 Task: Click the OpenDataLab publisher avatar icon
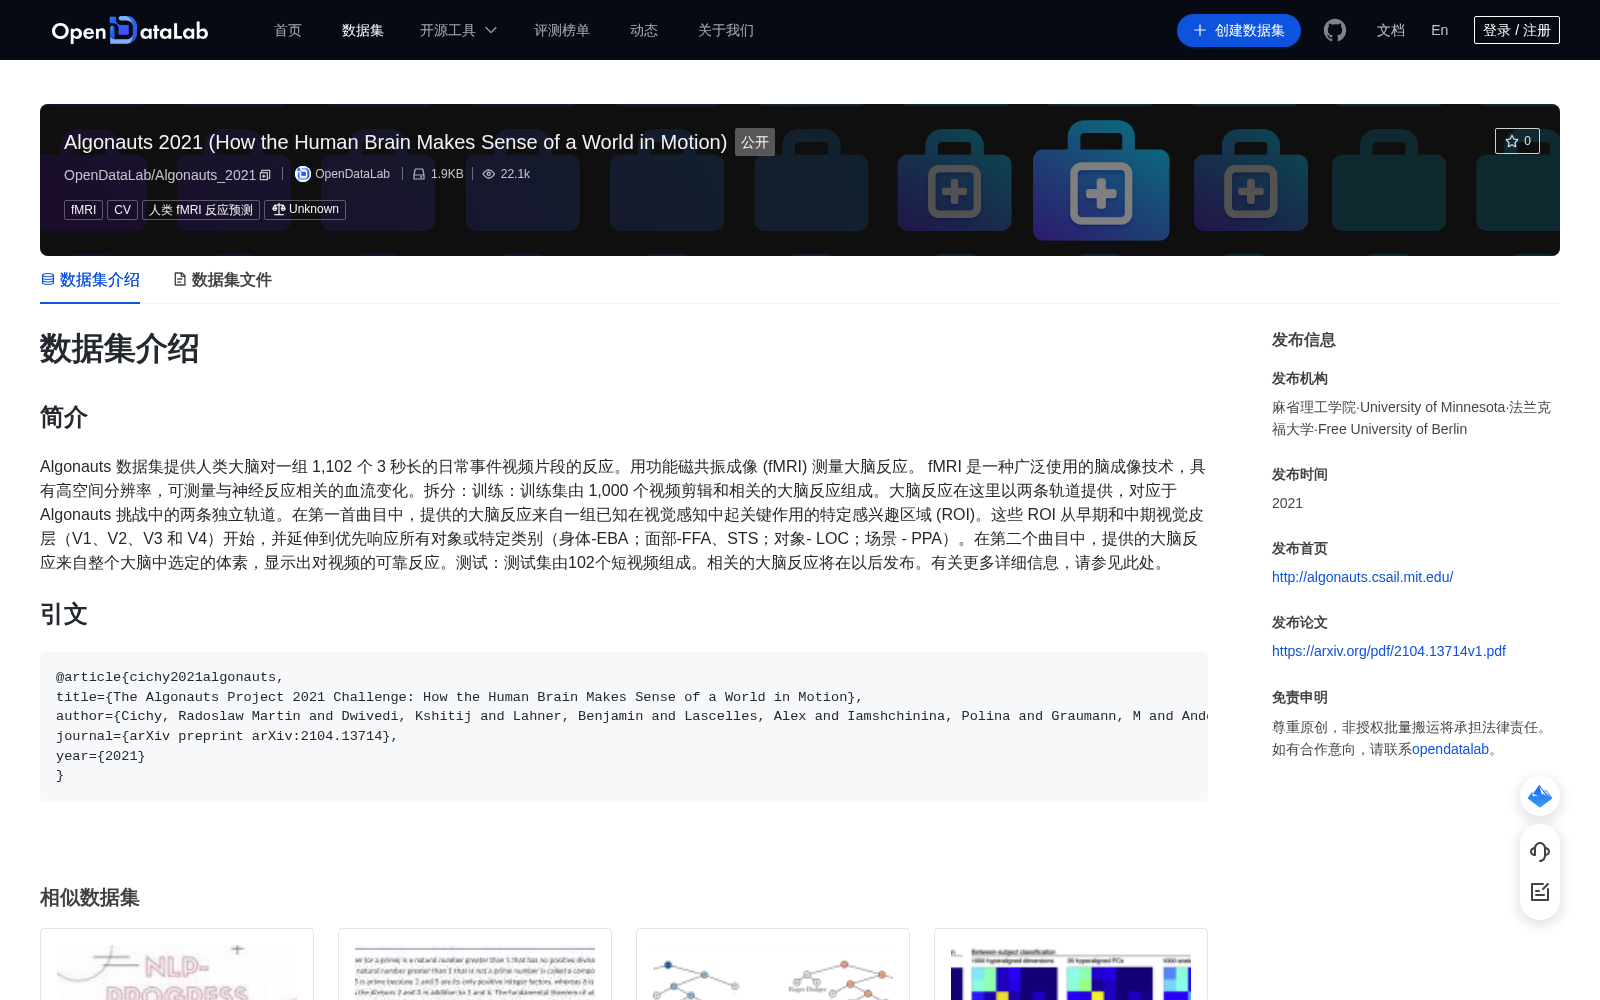click(303, 174)
